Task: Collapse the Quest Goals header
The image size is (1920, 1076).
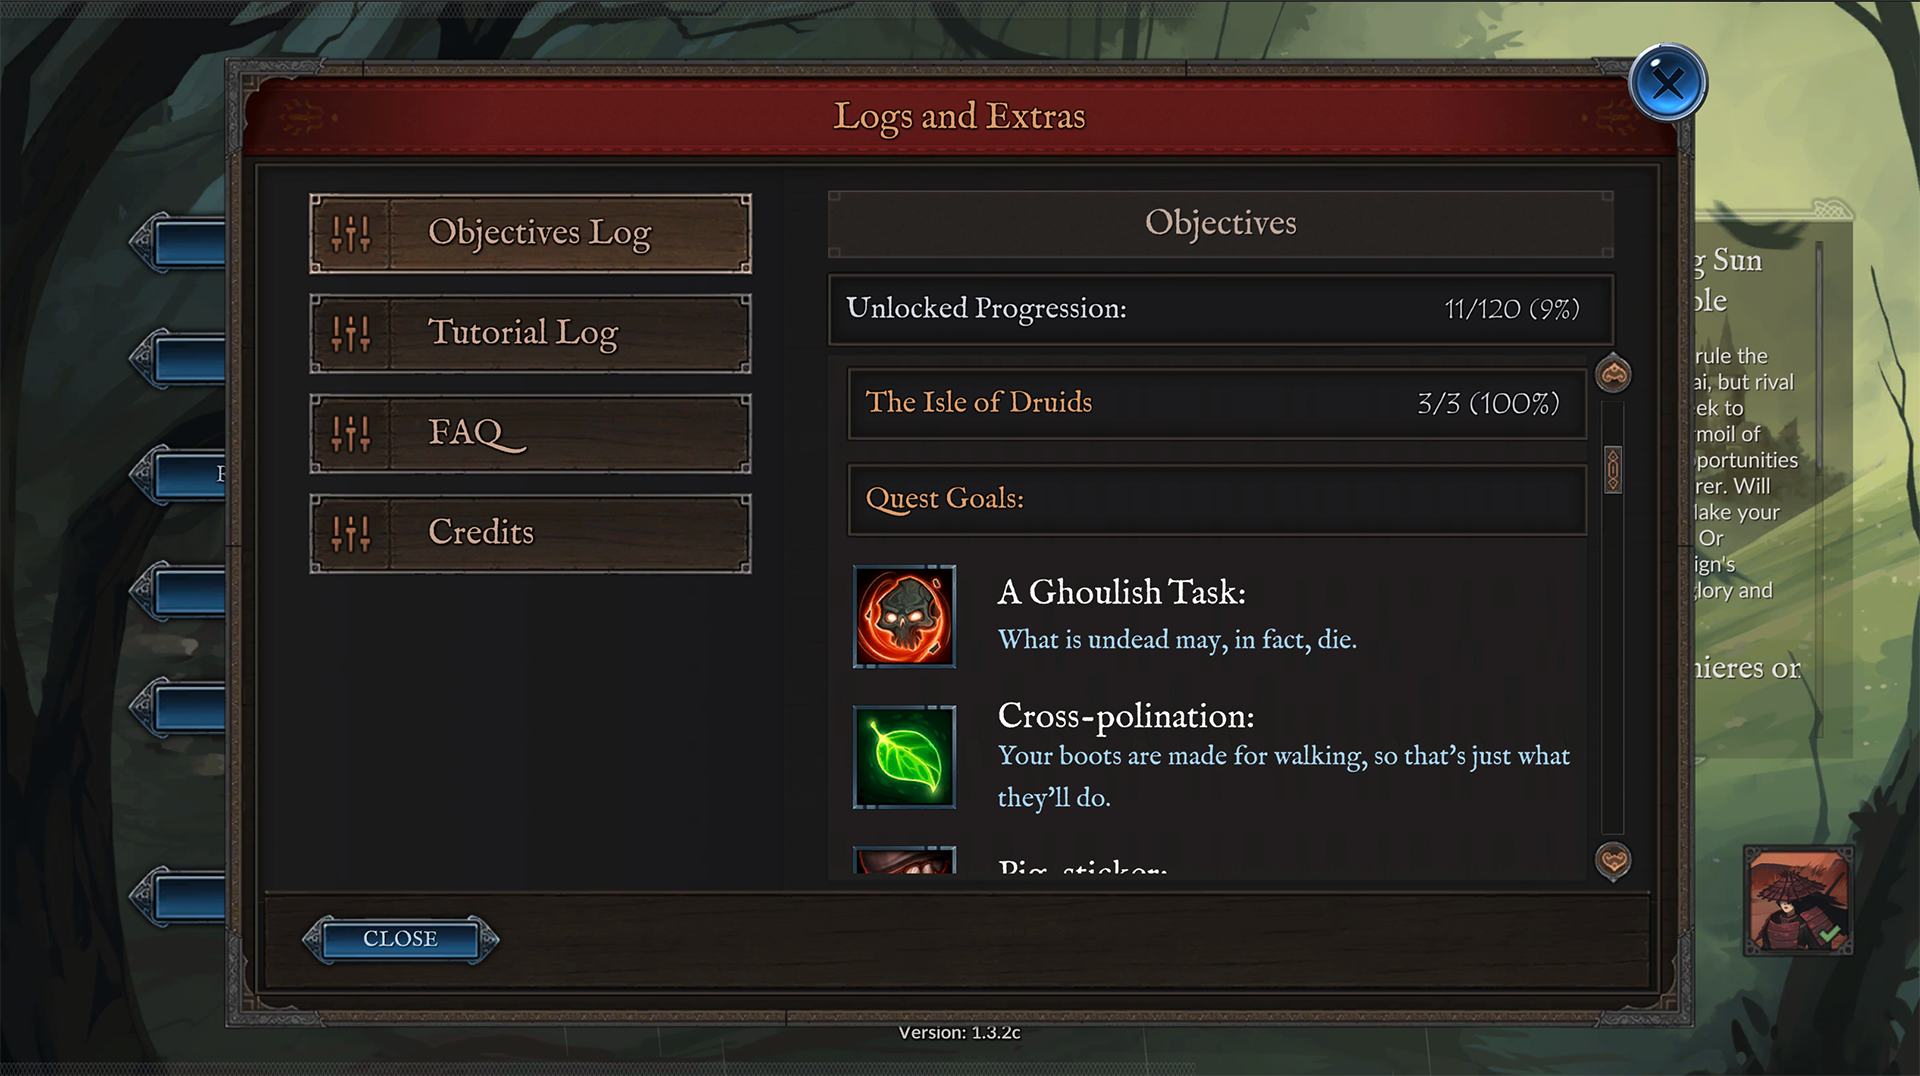Action: (x=1217, y=499)
